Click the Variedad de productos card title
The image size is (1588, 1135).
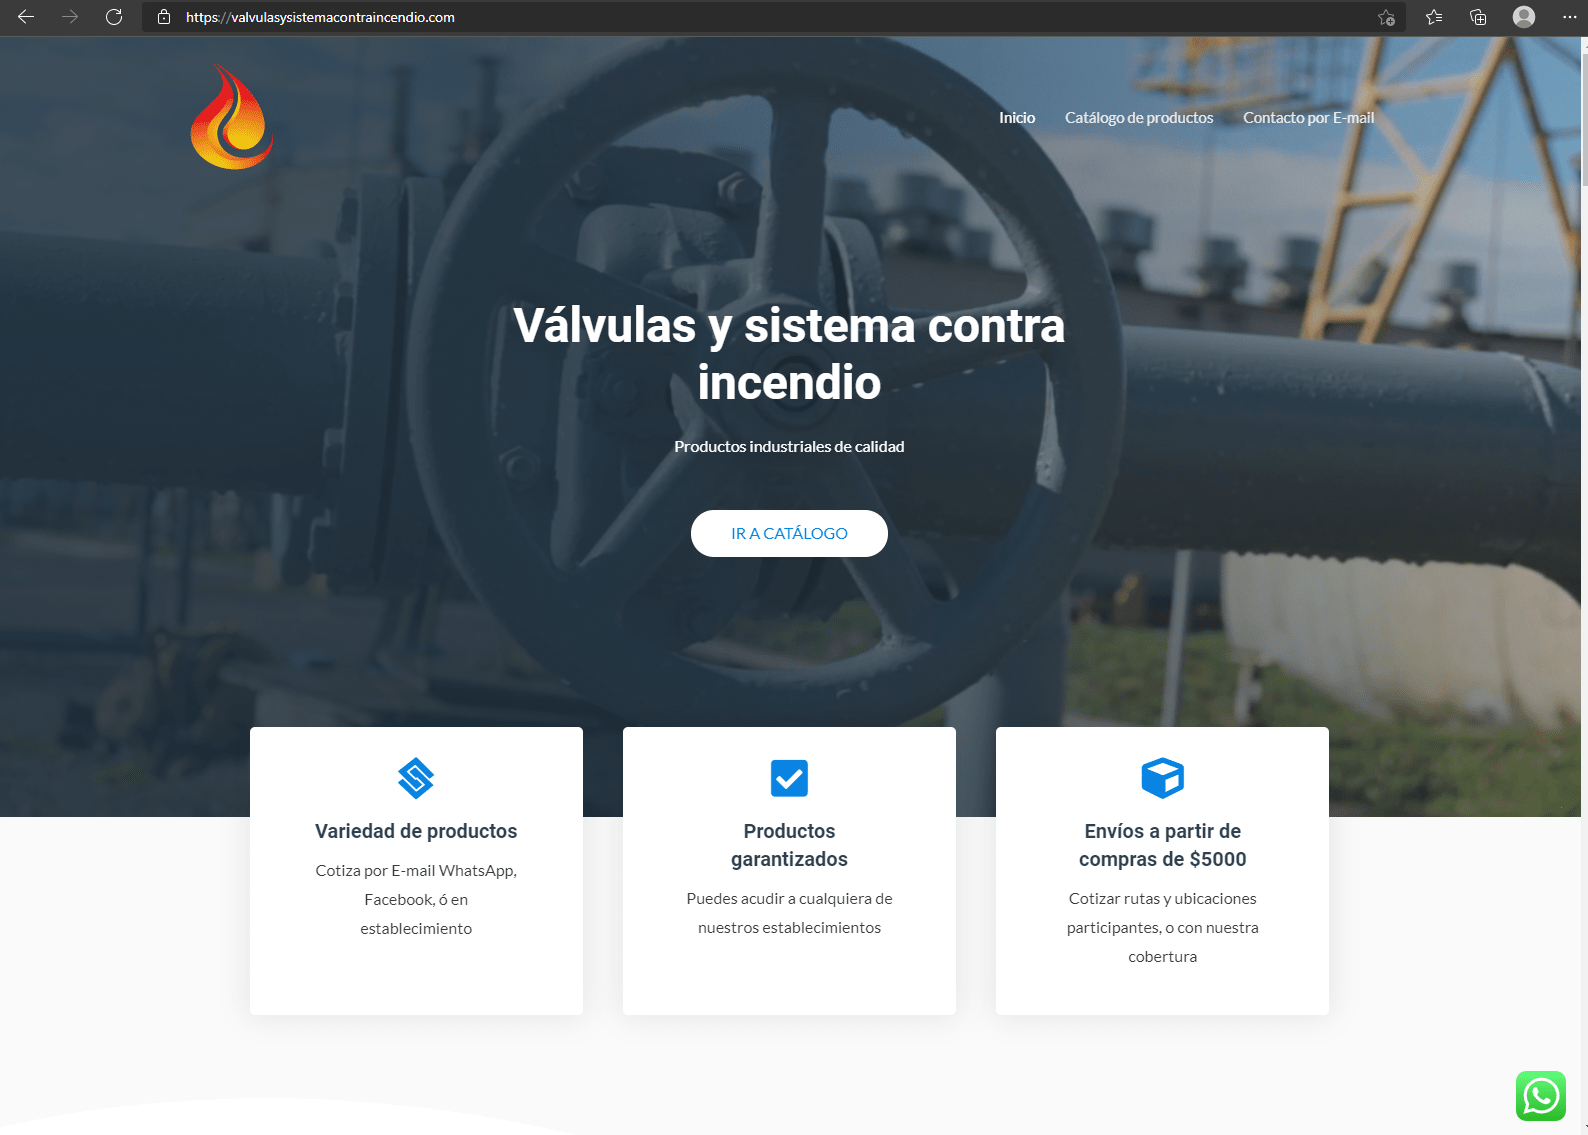[416, 831]
